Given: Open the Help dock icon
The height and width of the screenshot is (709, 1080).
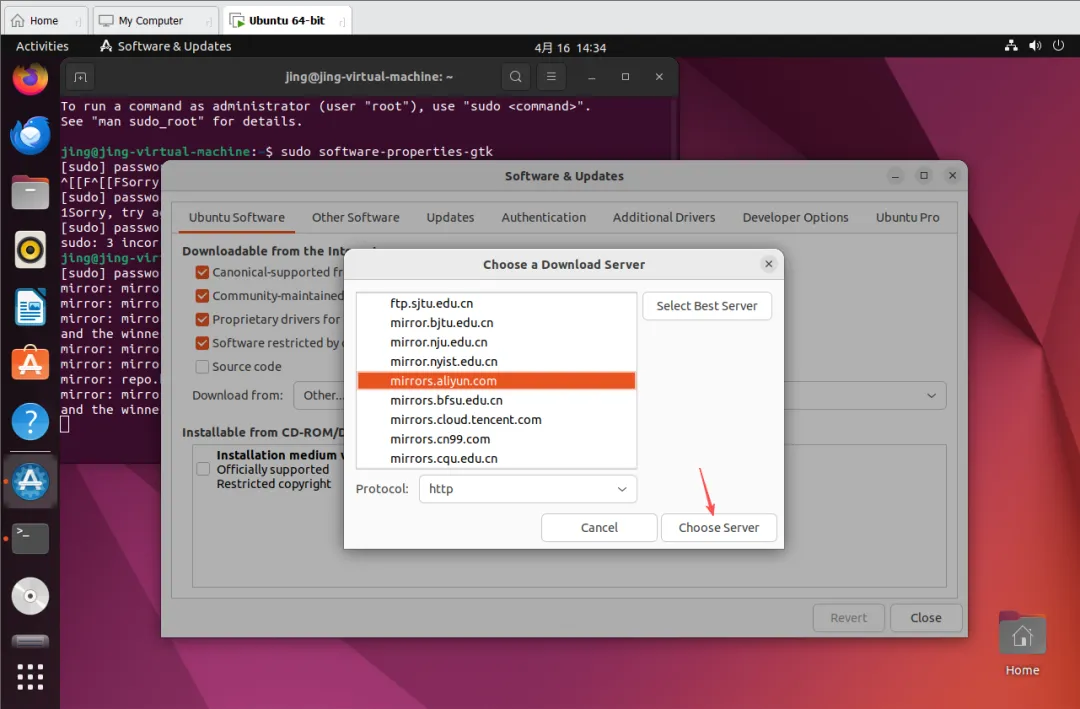Looking at the screenshot, I should coord(30,421).
